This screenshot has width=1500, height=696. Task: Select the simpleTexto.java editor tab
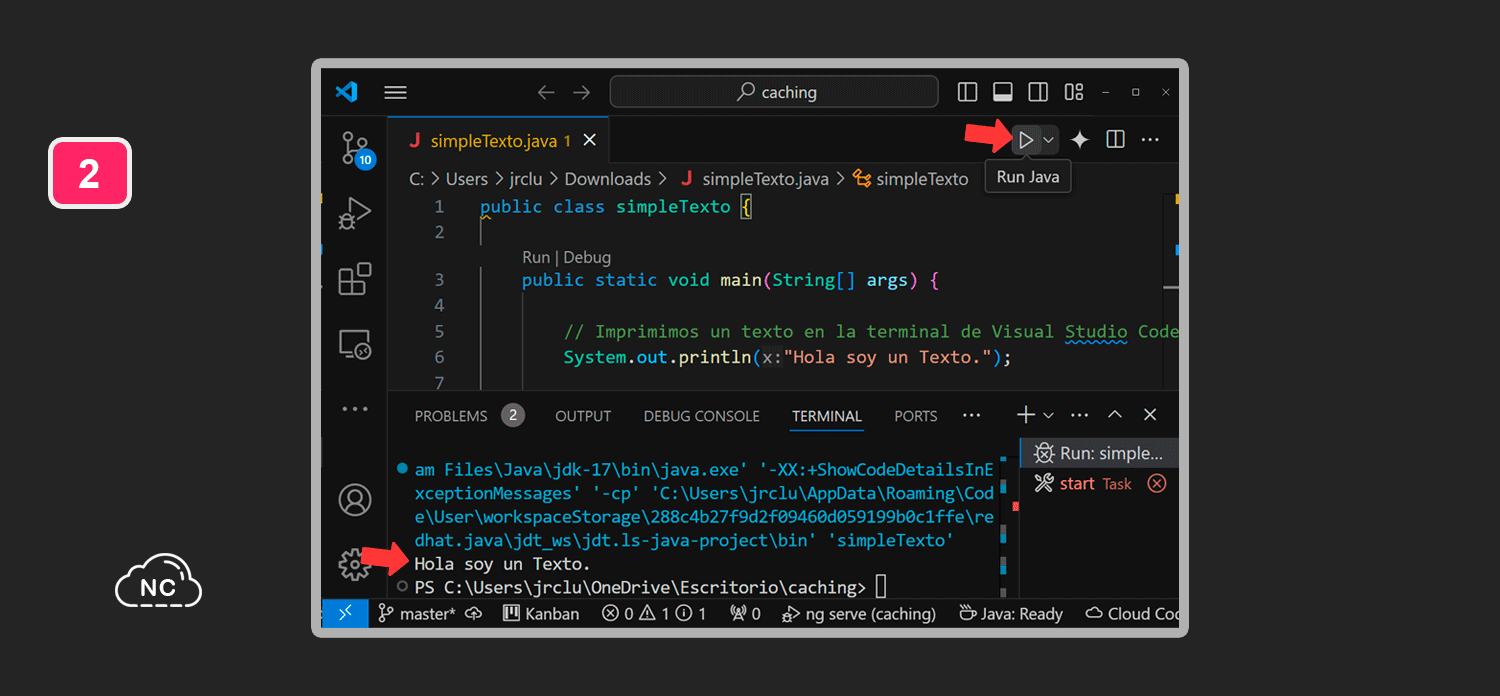point(499,141)
